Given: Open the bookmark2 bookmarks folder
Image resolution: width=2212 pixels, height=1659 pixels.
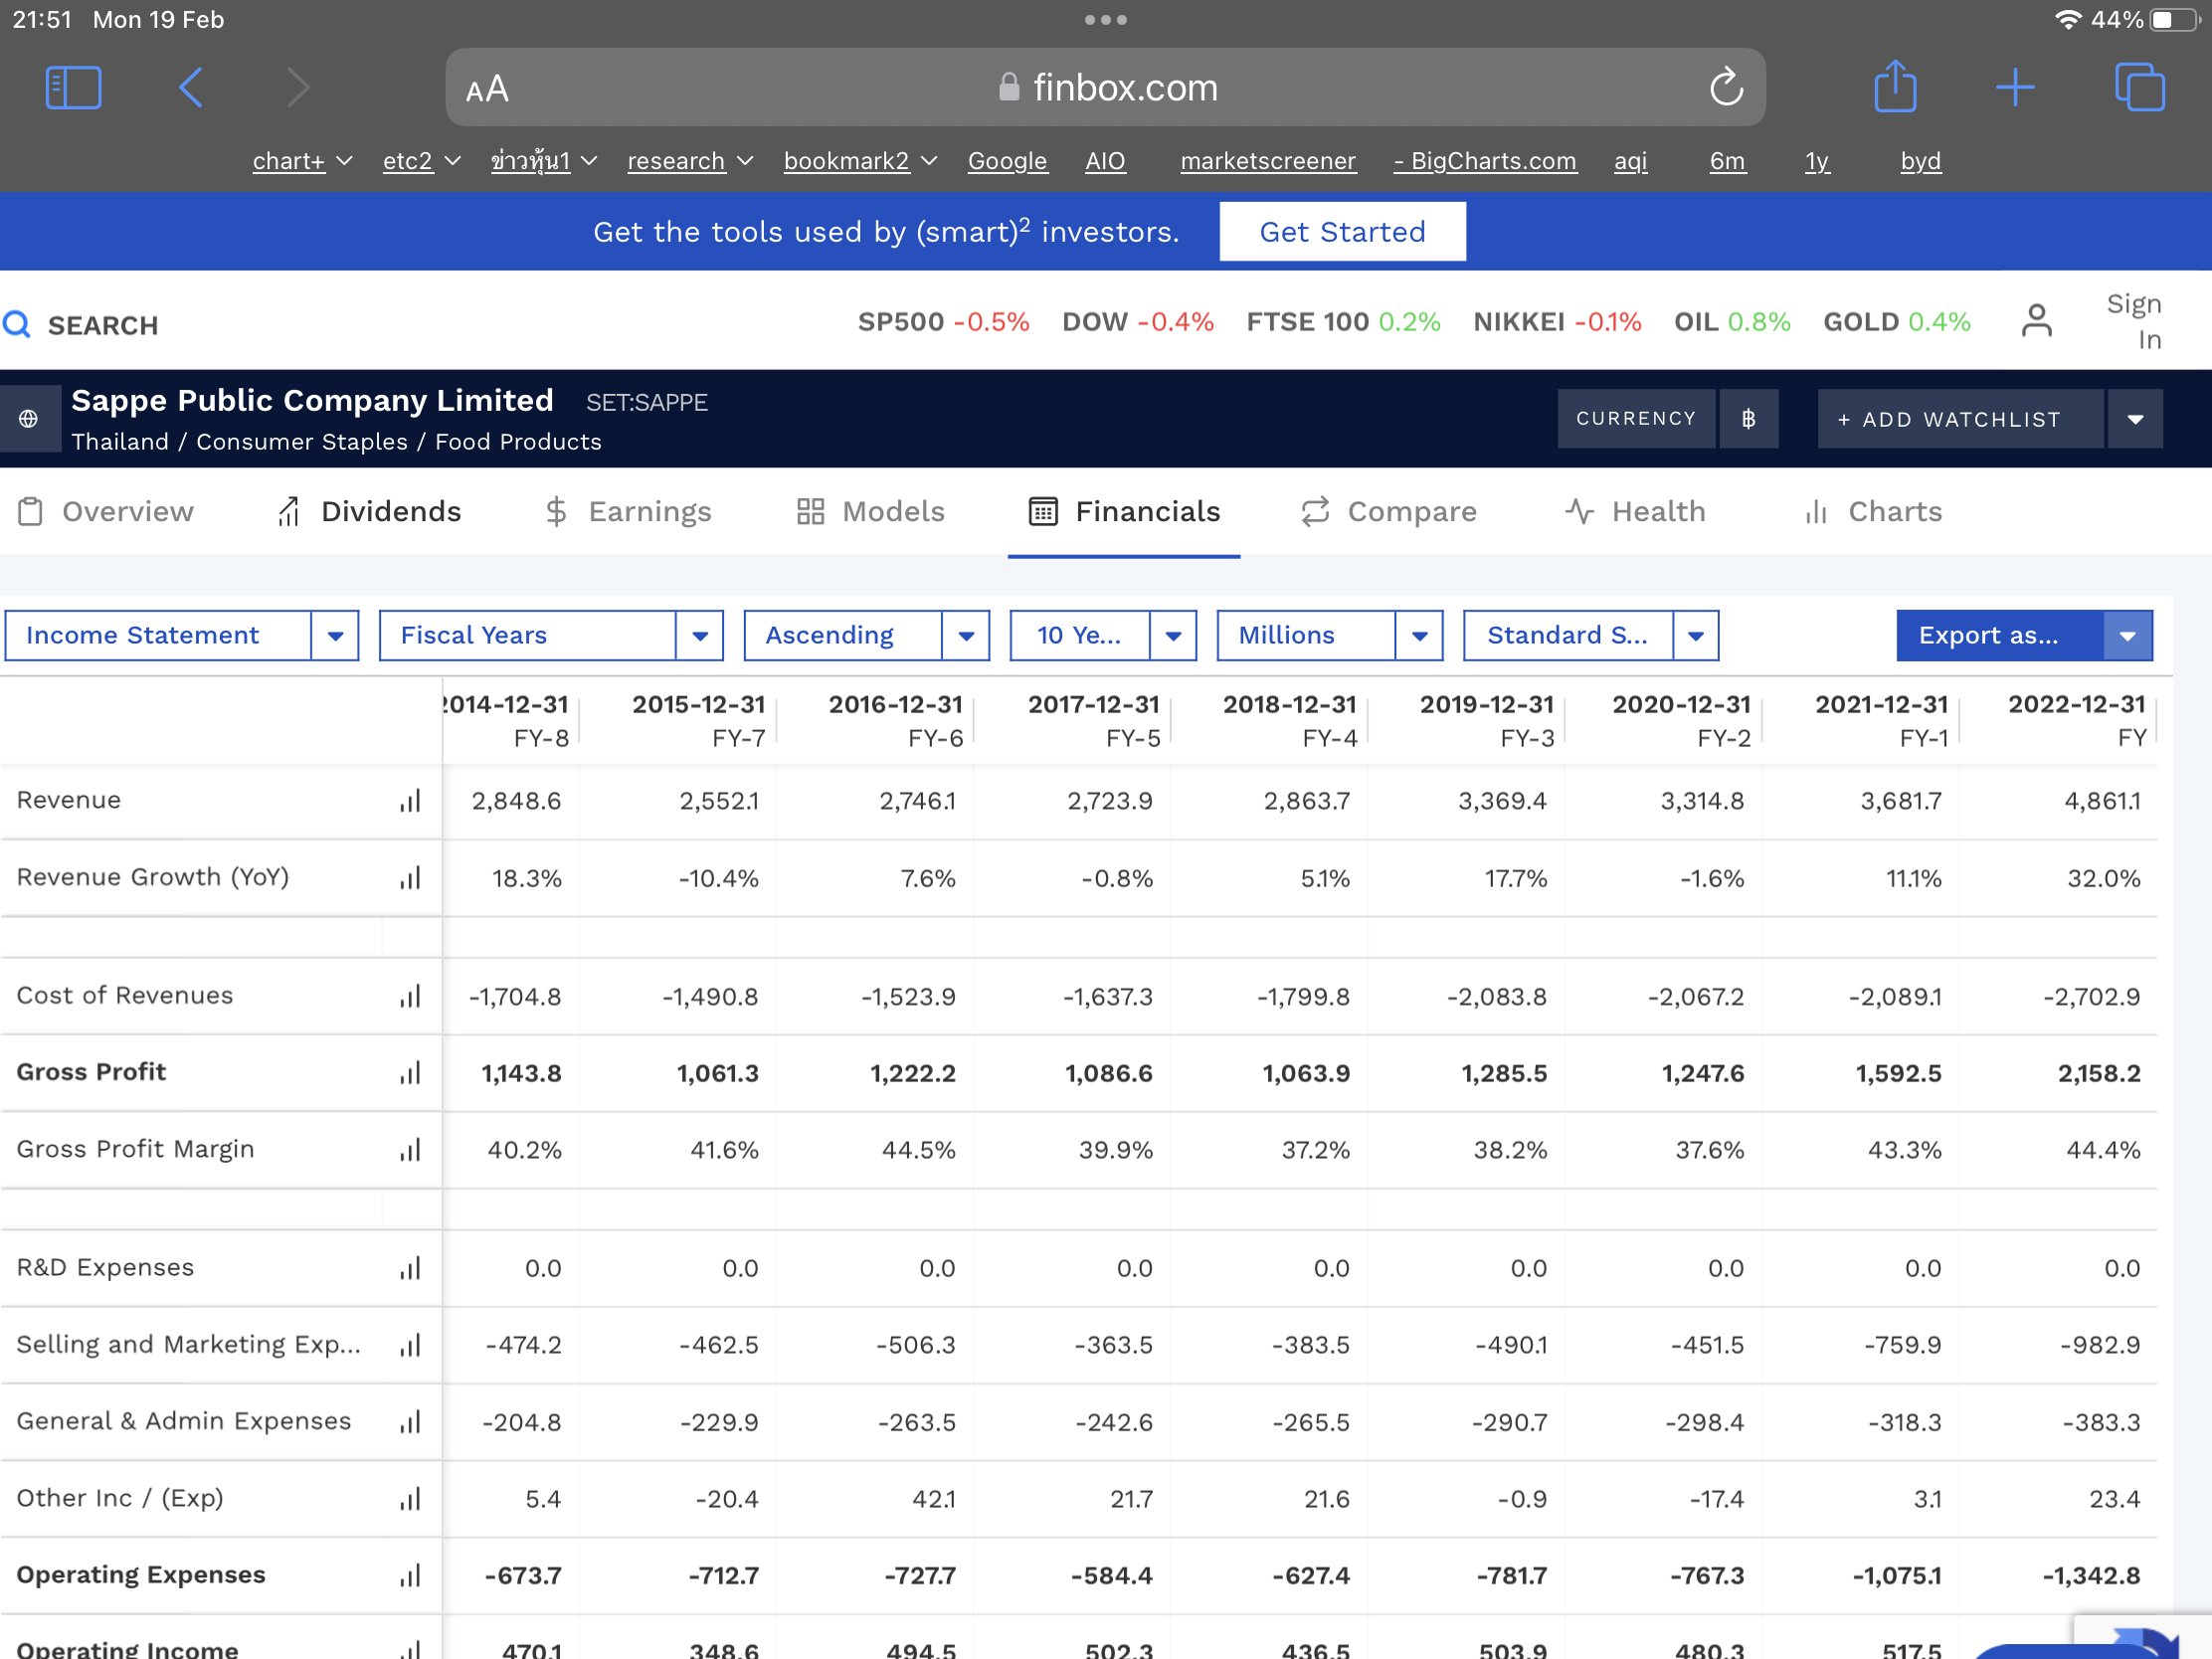Looking at the screenshot, I should click(860, 161).
